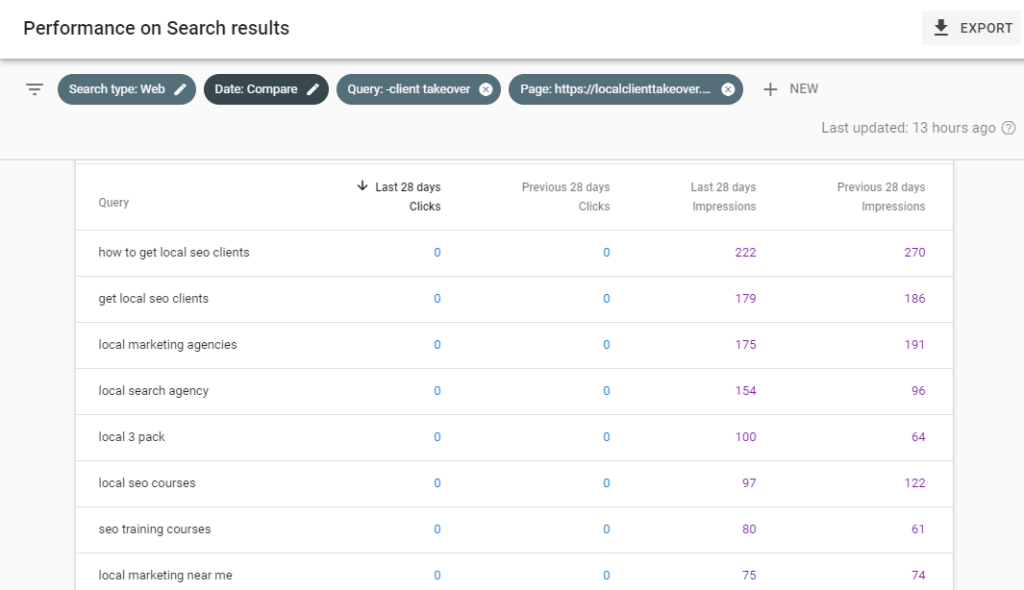The width and height of the screenshot is (1024, 590).
Task: Sort by Previous 28 days Impressions header
Action: click(x=880, y=196)
